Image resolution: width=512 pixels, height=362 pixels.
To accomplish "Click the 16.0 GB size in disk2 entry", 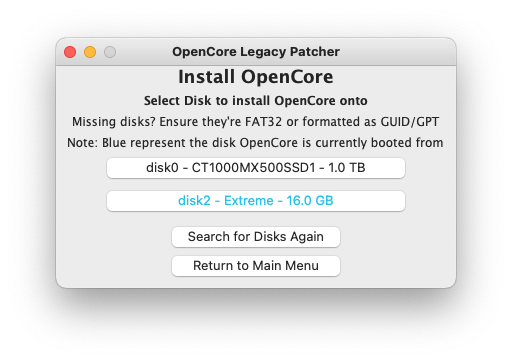I will (310, 201).
